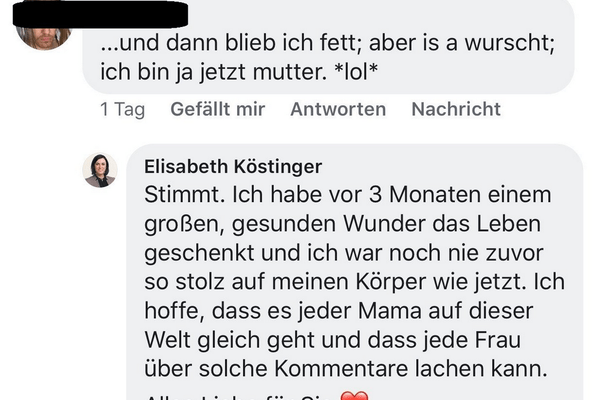
Task: Tap Elisabeth Köstinger's round avatar
Action: [100, 170]
